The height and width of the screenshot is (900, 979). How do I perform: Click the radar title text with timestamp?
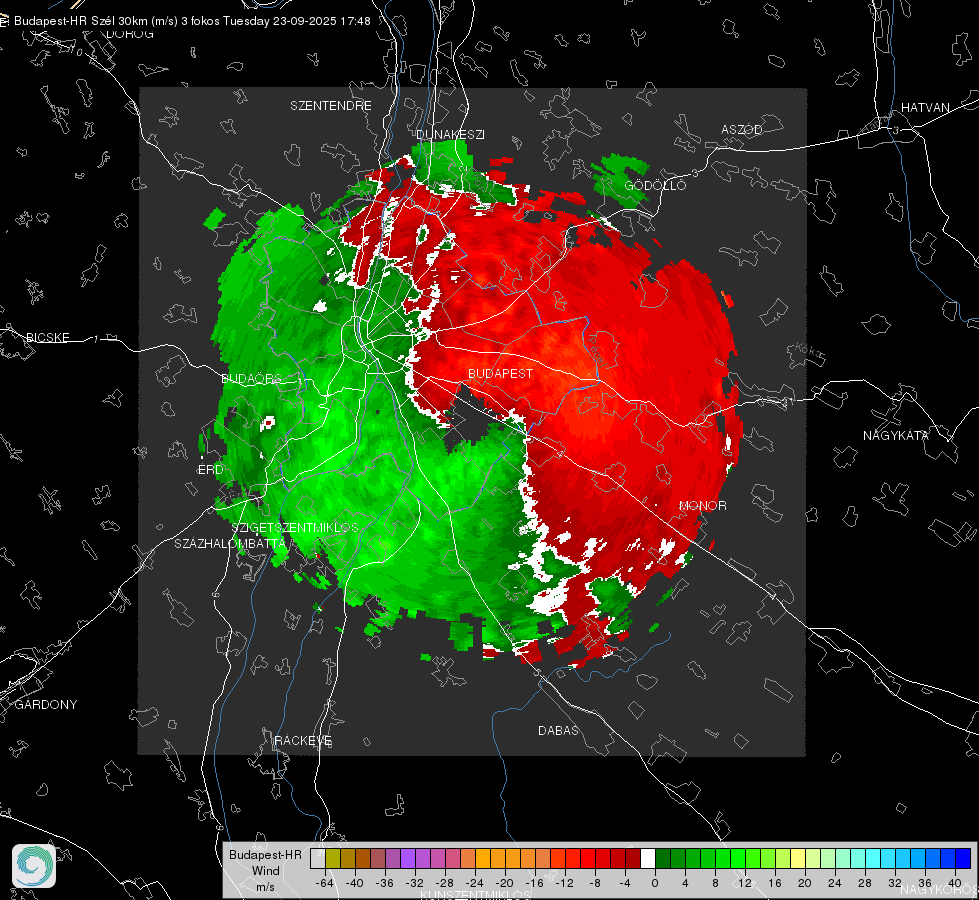pyautogui.click(x=192, y=21)
